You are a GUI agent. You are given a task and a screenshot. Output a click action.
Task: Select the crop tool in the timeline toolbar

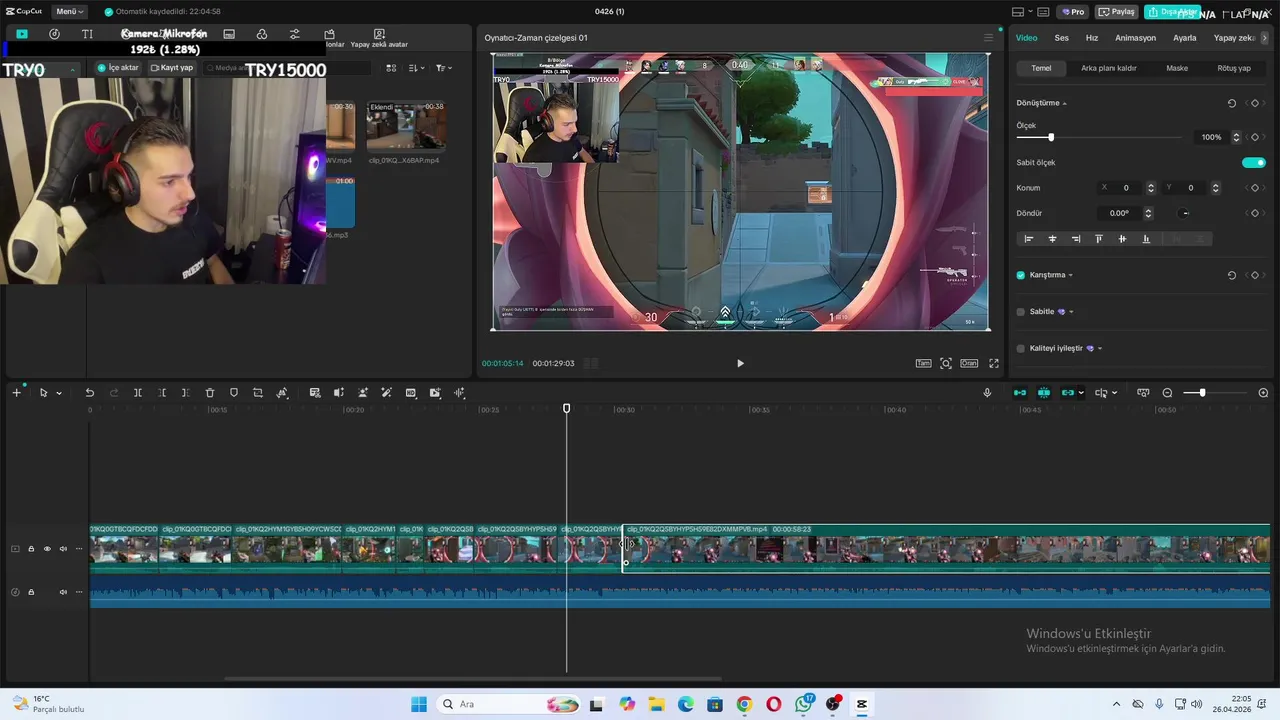(x=258, y=393)
